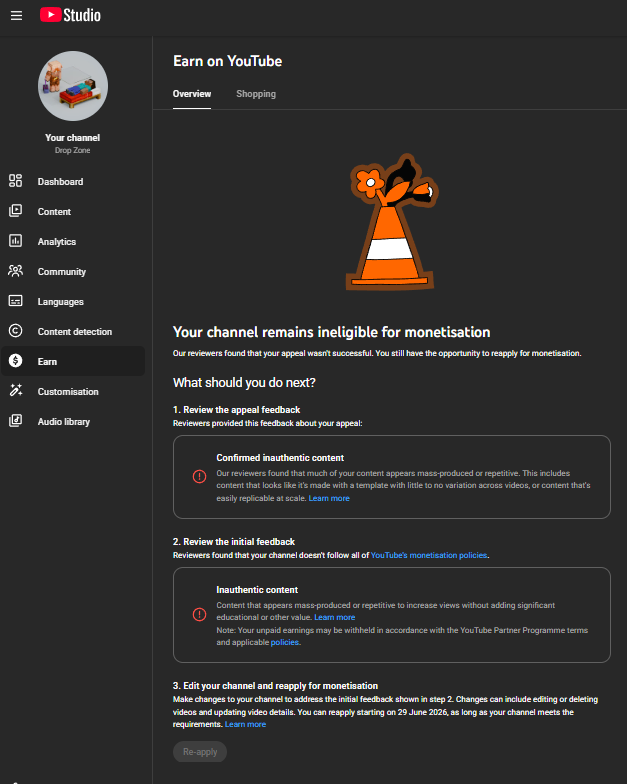Open the channel profile avatar
This screenshot has width=627, height=784.
73,86
